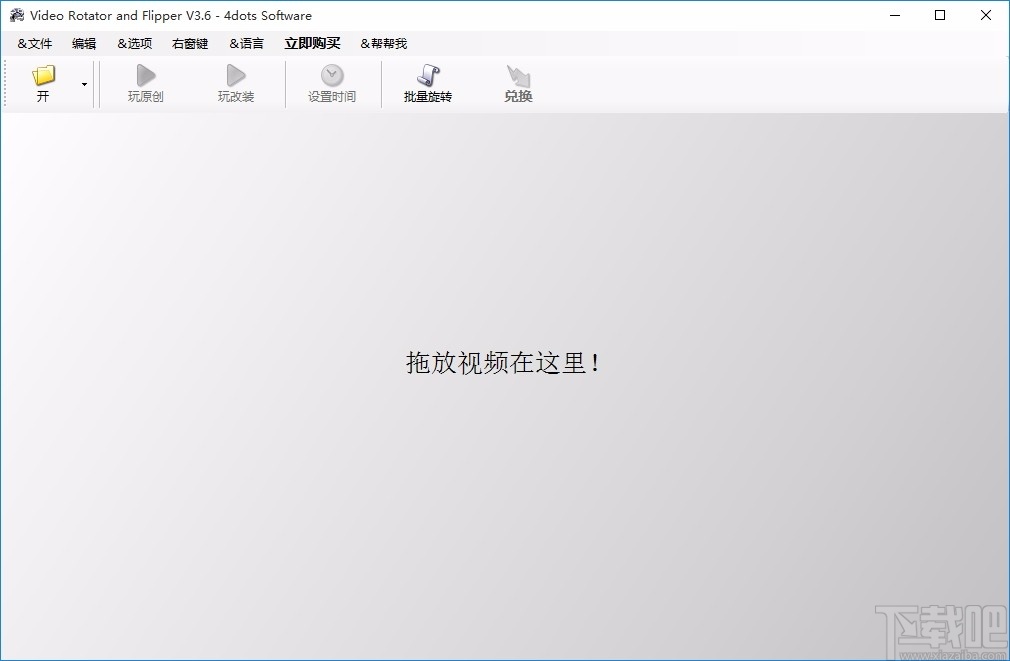The height and width of the screenshot is (661, 1010).
Task: Open the 右窗键 menu
Action: click(189, 43)
